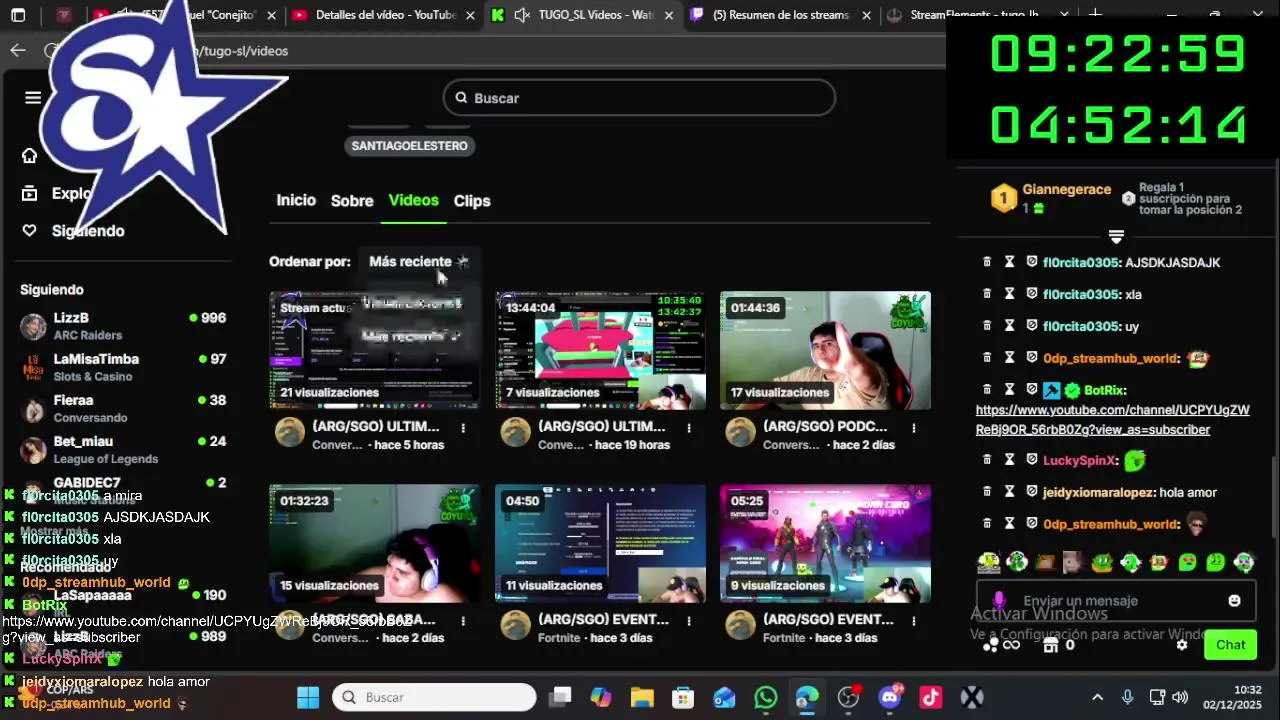The image size is (1280, 720).
Task: Open the Kick sidebar hamburger menu
Action: pyautogui.click(x=33, y=97)
